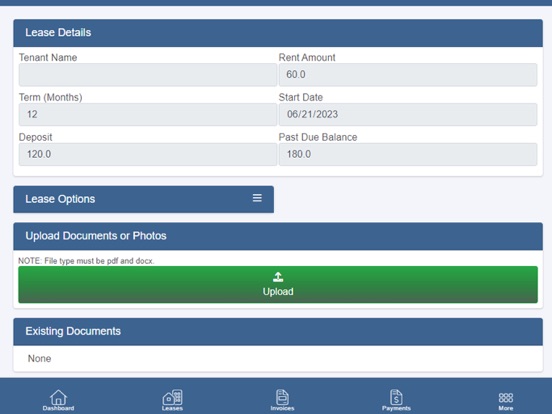Click the Lease Options header title

pos(60,199)
